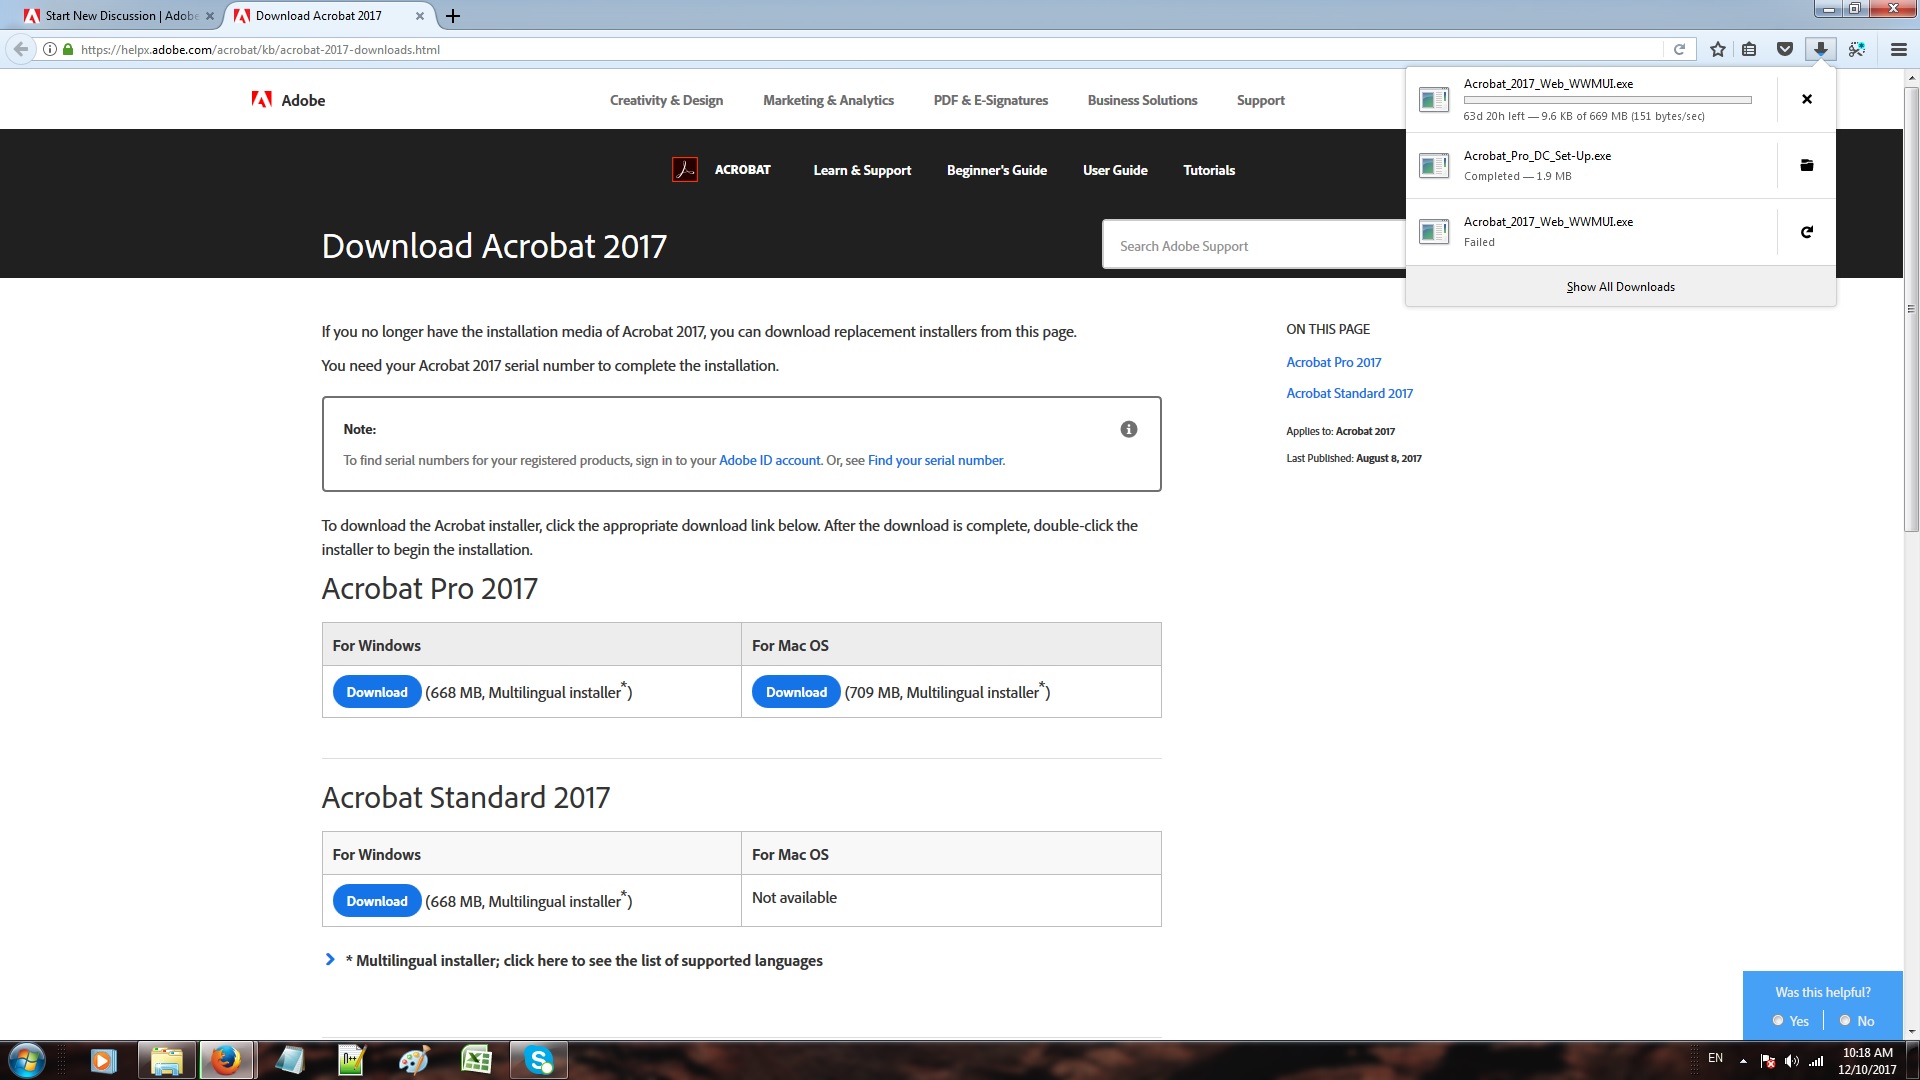Image resolution: width=1920 pixels, height=1080 pixels.
Task: Click the Acrobat application icon in toolbar
Action: pos(687,170)
